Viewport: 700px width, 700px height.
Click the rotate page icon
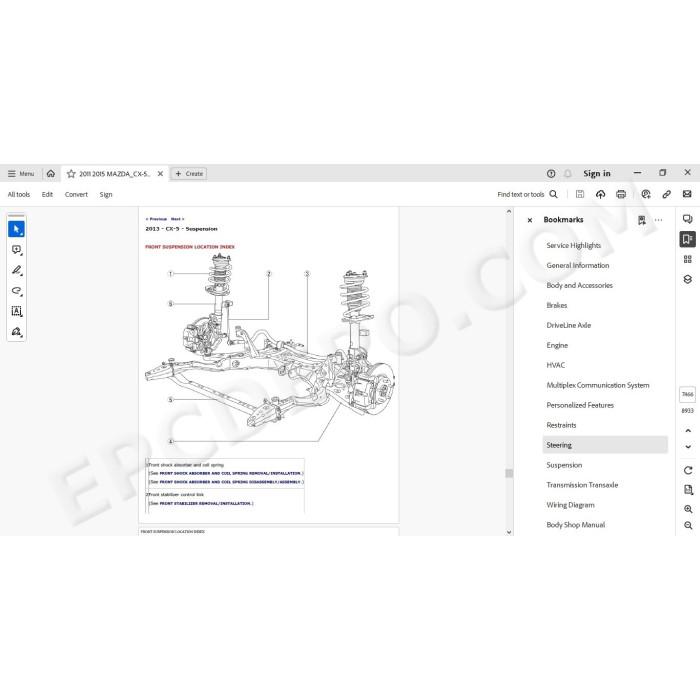pos(688,470)
